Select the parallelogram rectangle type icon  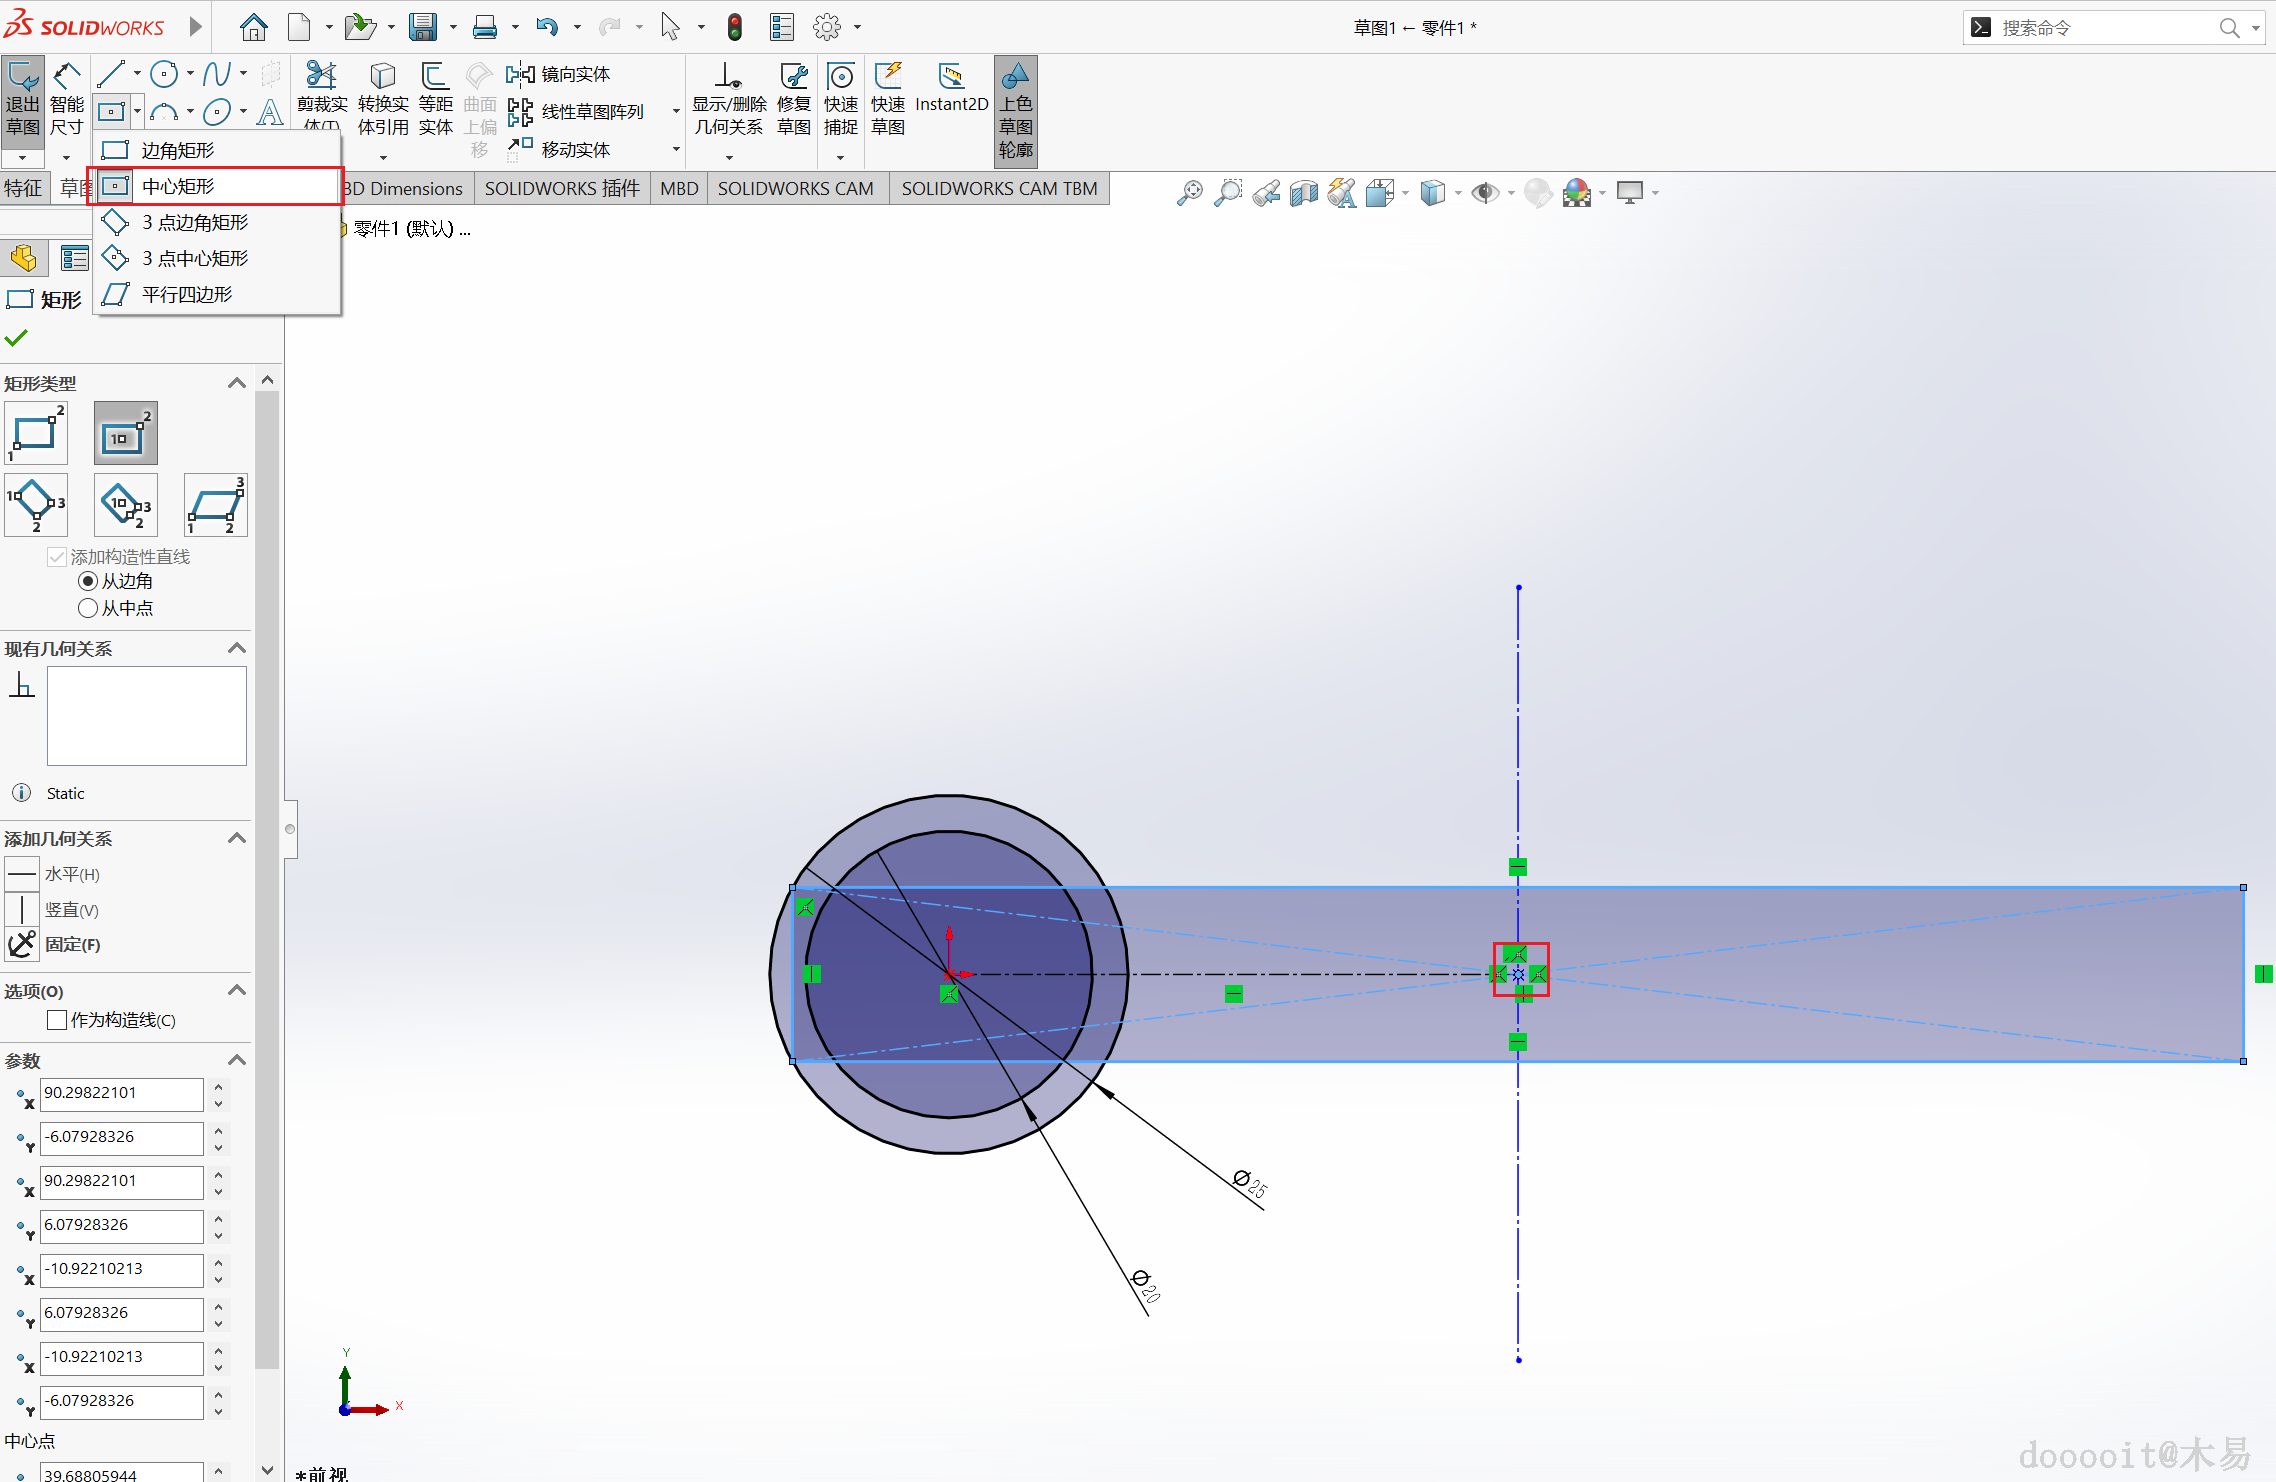coord(216,505)
